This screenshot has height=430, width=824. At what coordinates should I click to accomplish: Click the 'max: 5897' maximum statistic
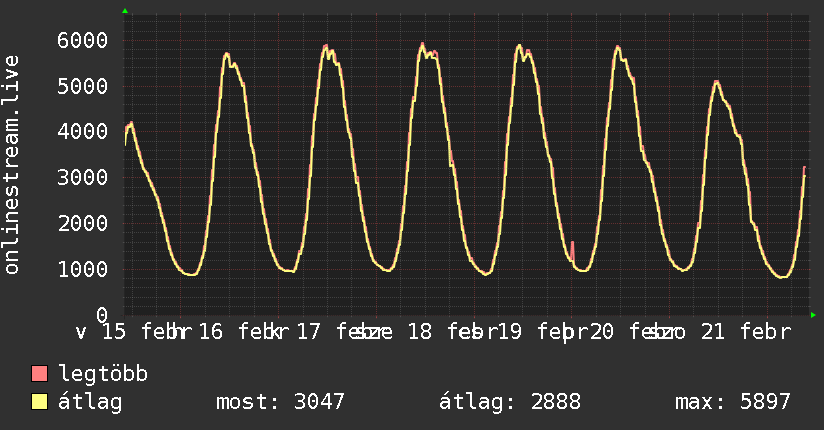[x=733, y=402]
